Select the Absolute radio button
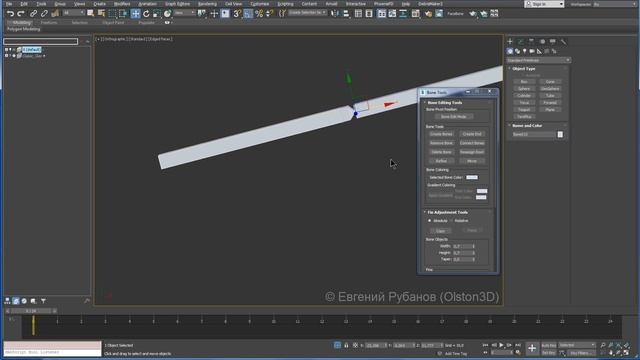640x360 pixels. click(429, 220)
